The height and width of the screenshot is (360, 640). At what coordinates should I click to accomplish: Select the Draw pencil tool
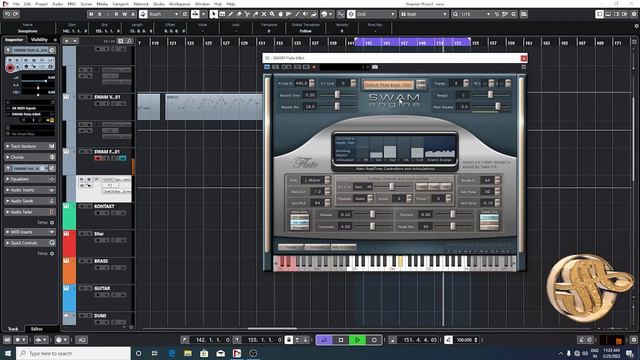[x=230, y=14]
